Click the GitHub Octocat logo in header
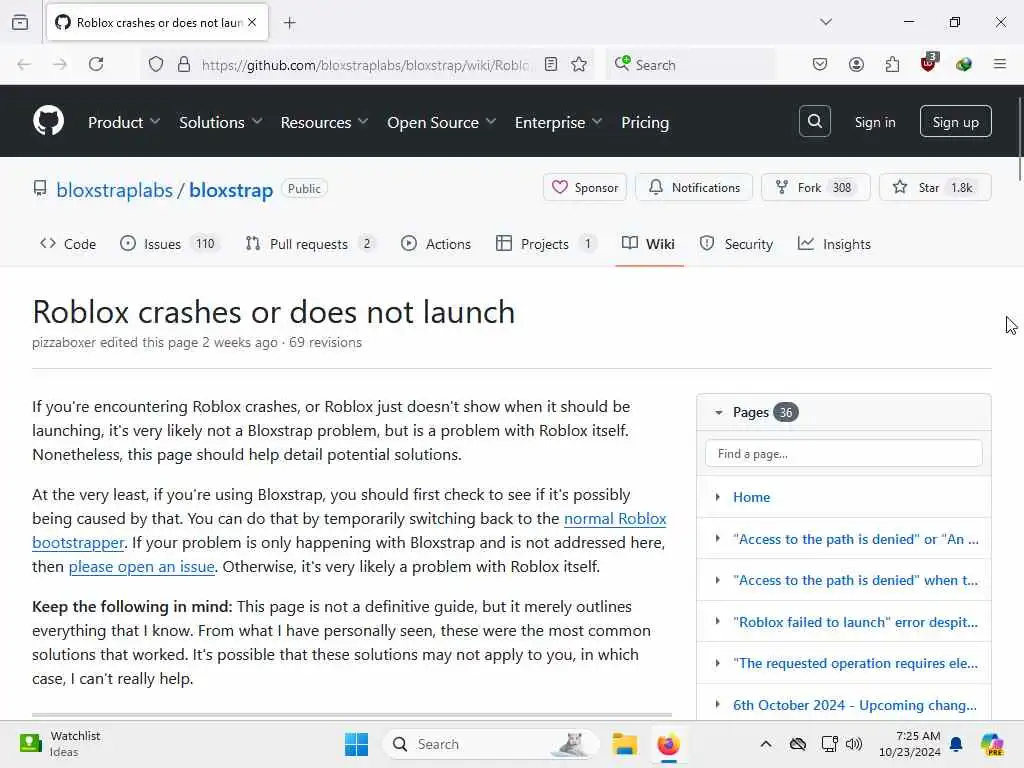The image size is (1024, 768). [48, 121]
